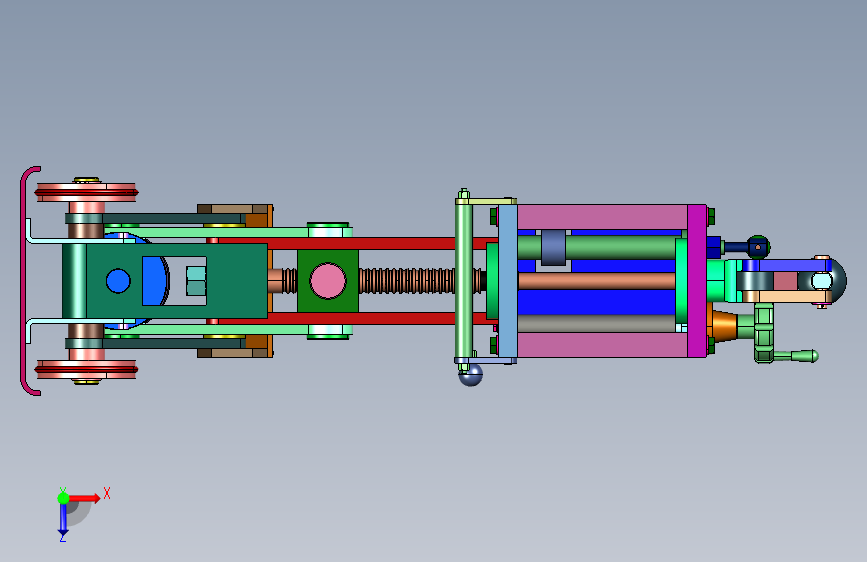867x562 pixels.
Task: Pick the light blue vertical front plate
Action: [508, 282]
